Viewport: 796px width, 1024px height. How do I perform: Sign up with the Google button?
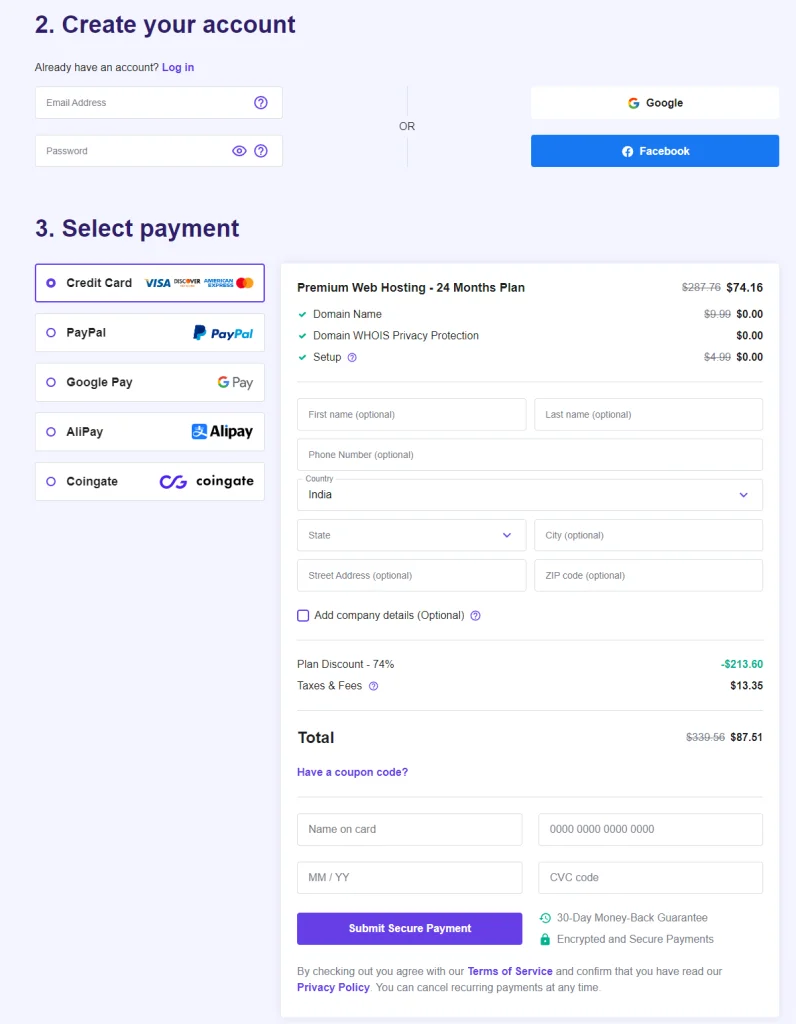(x=654, y=103)
